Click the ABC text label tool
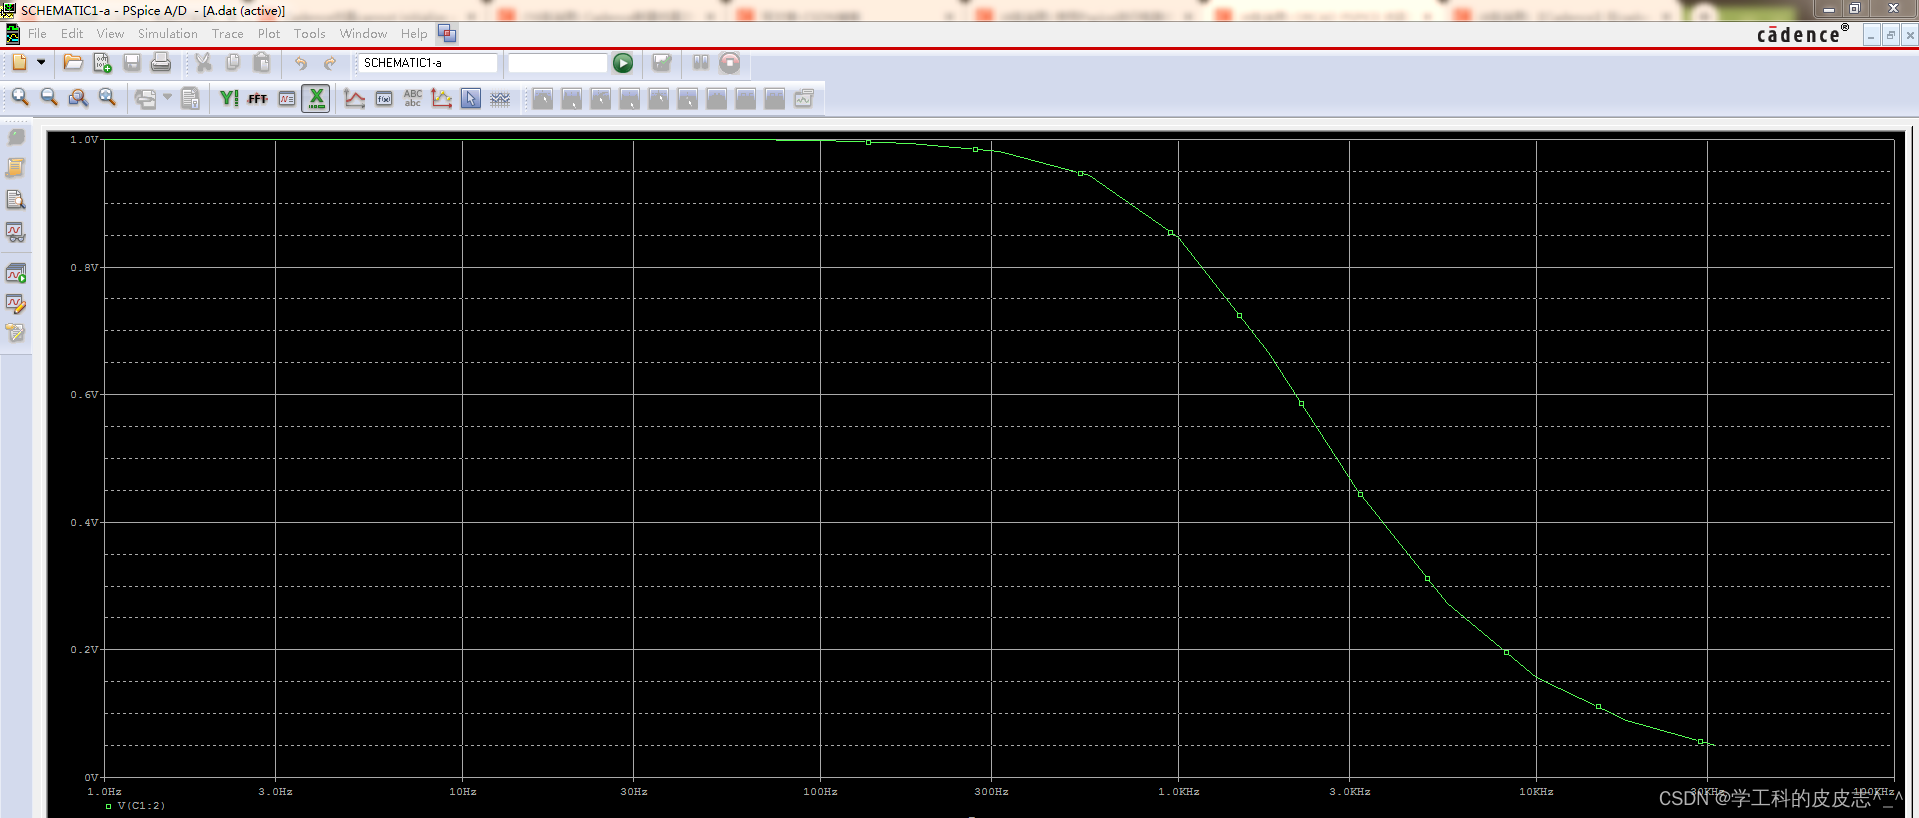The height and width of the screenshot is (818, 1919). click(413, 98)
